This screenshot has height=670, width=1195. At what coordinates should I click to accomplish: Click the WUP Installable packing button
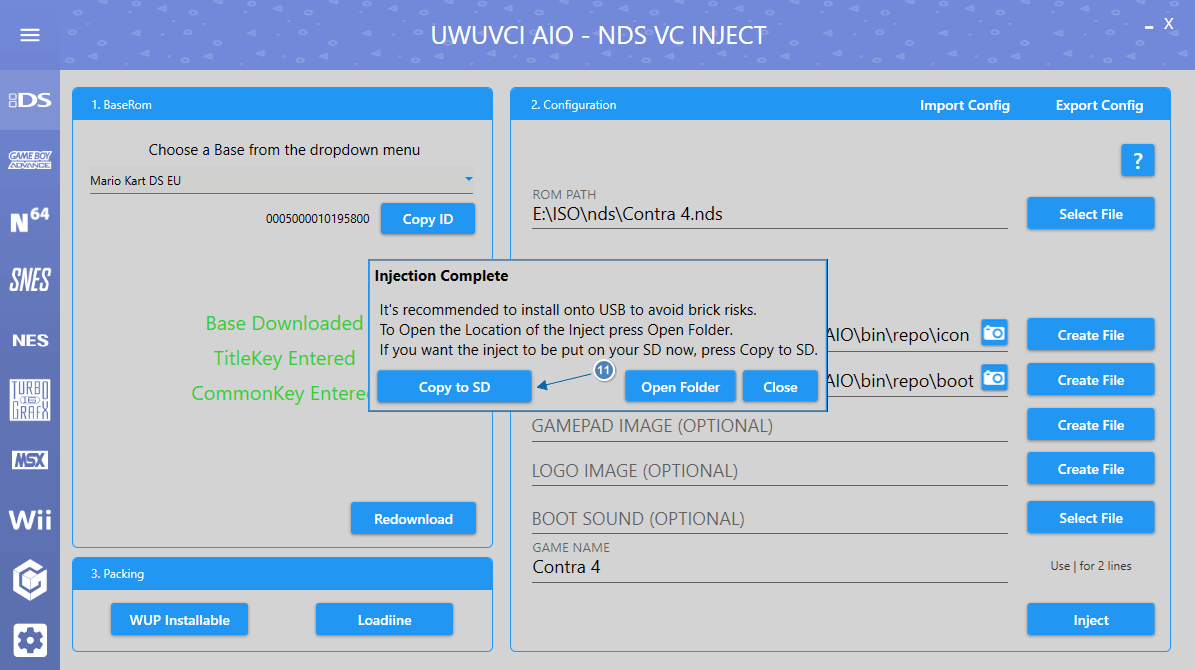tap(180, 620)
